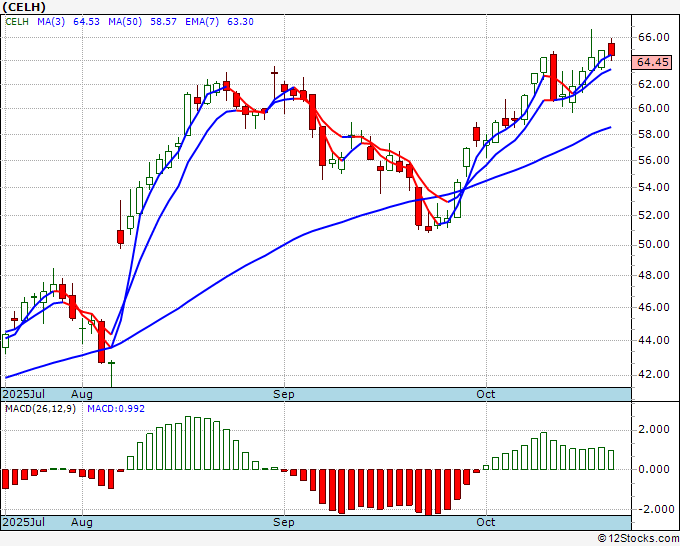Click the 42.00 price axis label
This screenshot has height=546, width=680.
pyautogui.click(x=654, y=374)
